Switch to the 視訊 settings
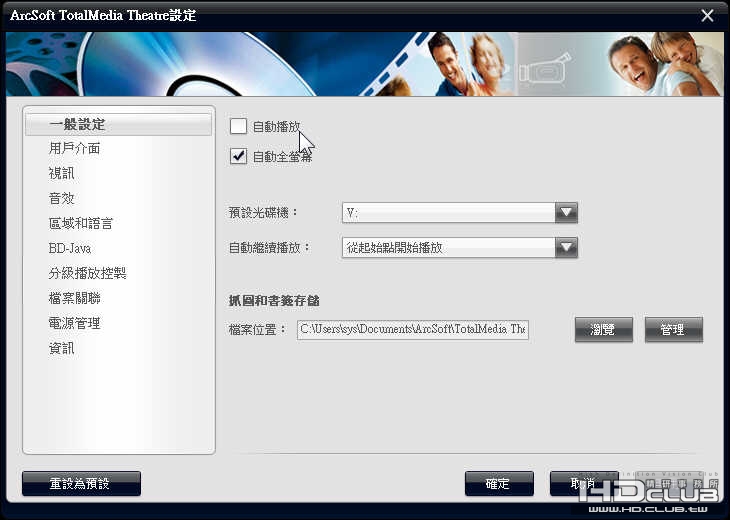The image size is (730, 520). 61,174
